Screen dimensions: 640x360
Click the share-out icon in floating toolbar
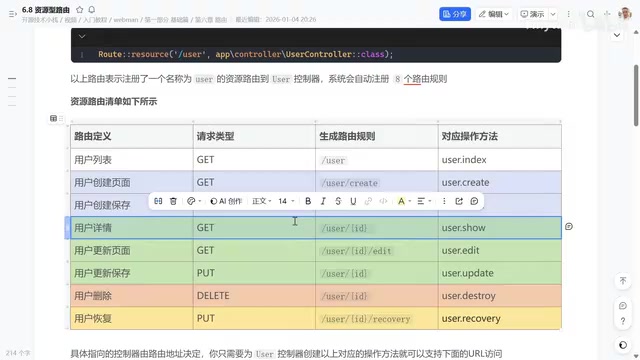click(459, 201)
